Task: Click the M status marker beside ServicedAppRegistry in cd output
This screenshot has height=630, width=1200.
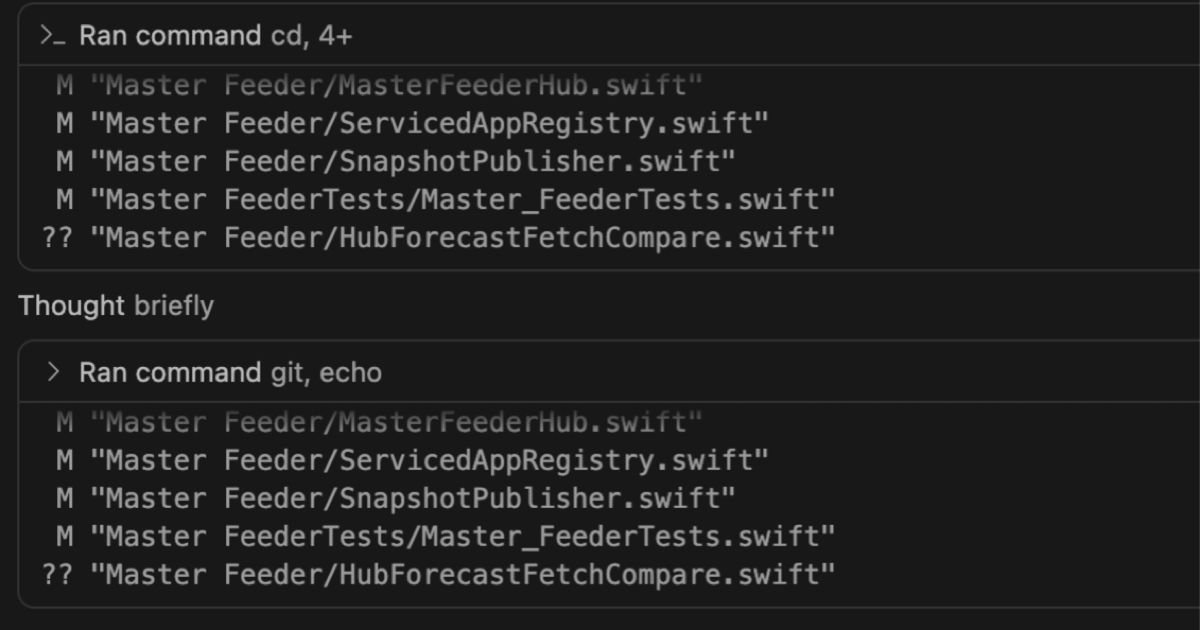Action: [x=65, y=124]
